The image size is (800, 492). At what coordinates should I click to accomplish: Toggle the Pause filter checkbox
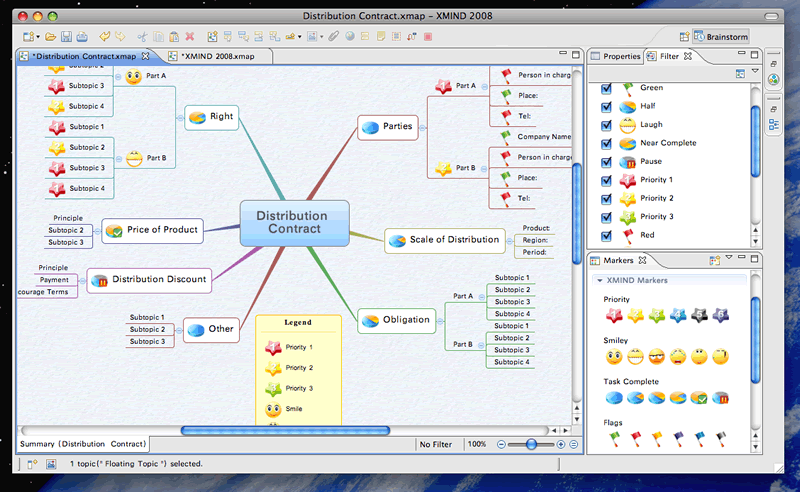pyautogui.click(x=606, y=162)
